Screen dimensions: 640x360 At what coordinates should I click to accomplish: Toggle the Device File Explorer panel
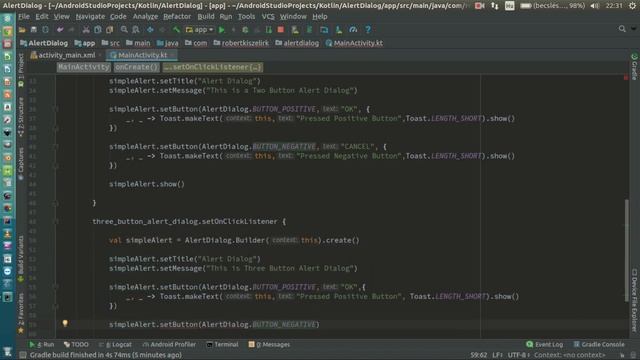pos(634,299)
